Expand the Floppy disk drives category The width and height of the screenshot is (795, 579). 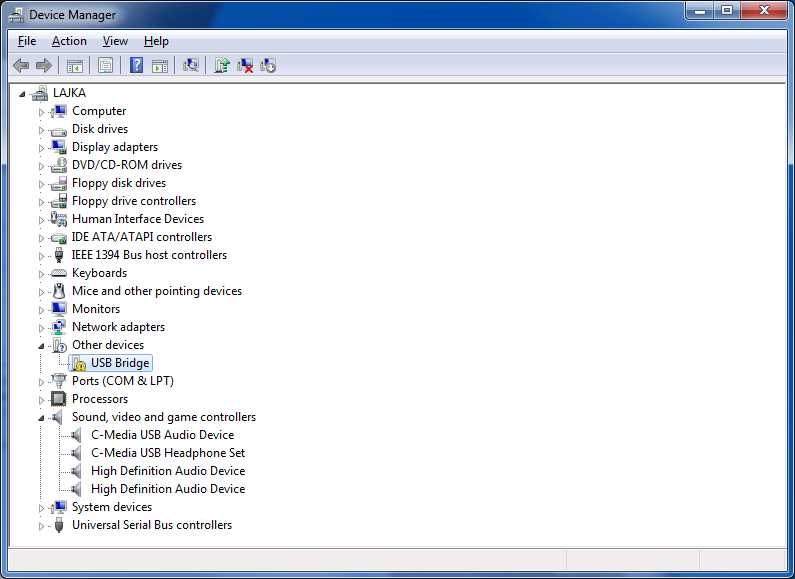42,184
